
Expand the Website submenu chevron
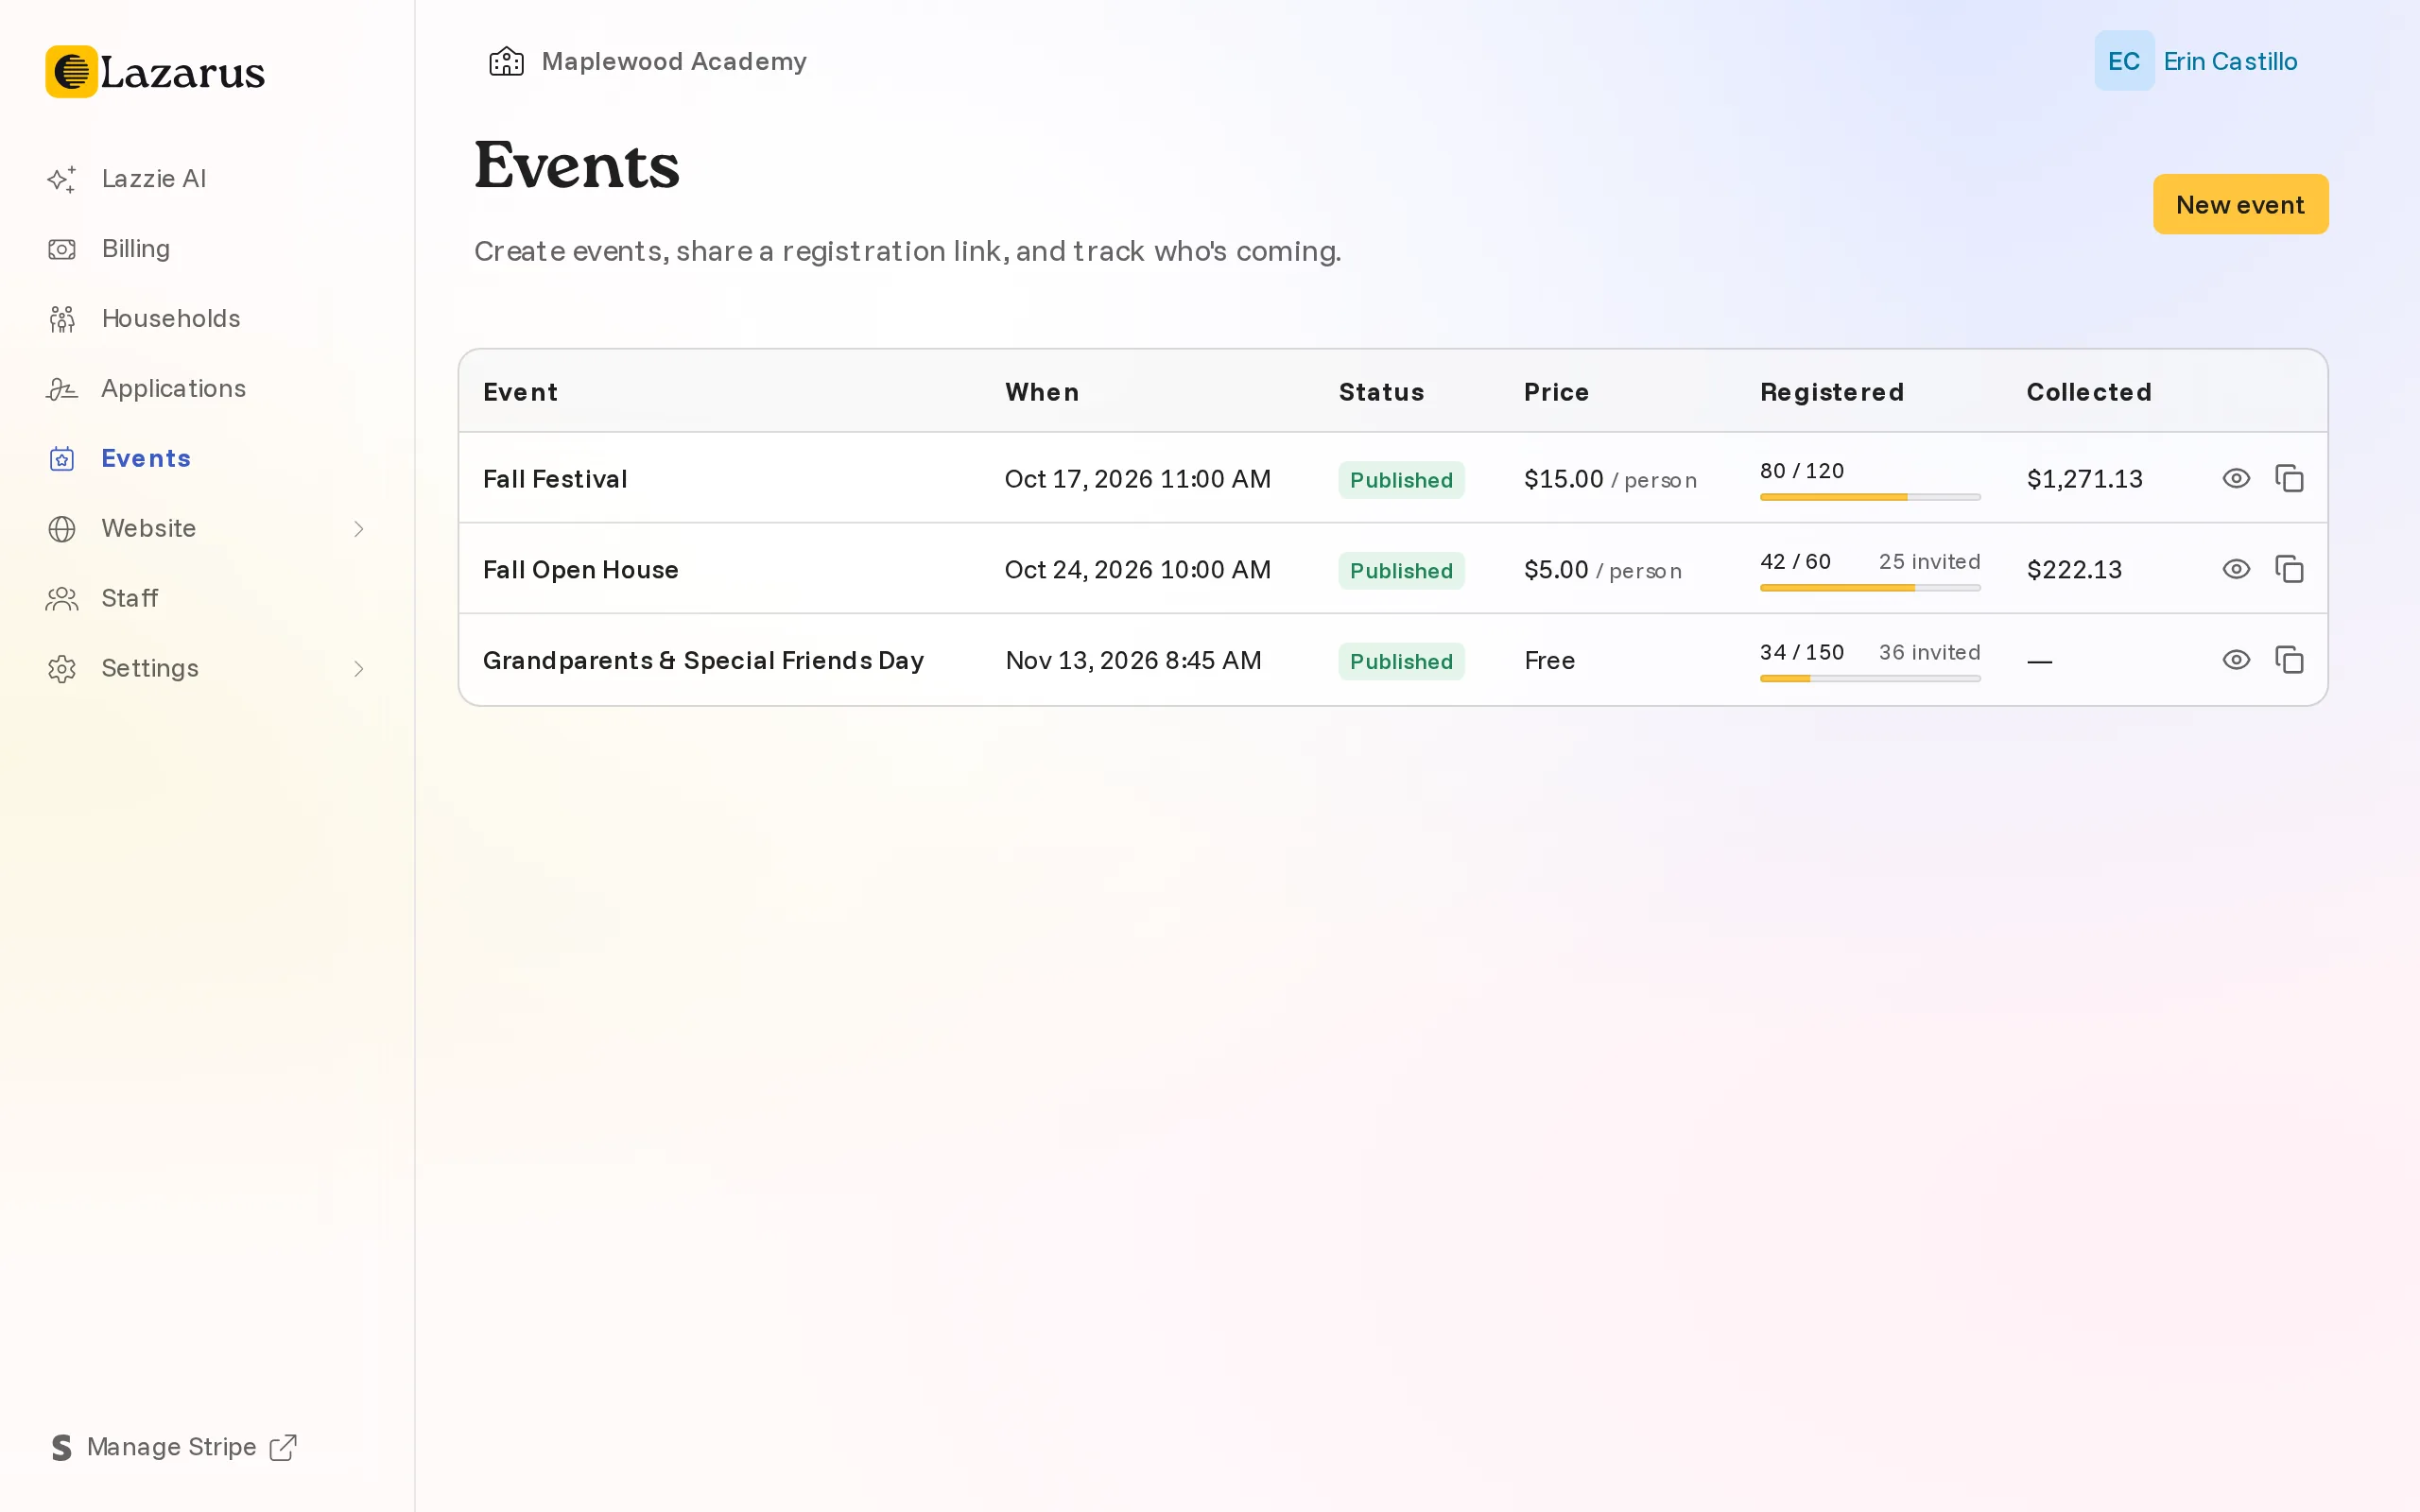click(359, 529)
